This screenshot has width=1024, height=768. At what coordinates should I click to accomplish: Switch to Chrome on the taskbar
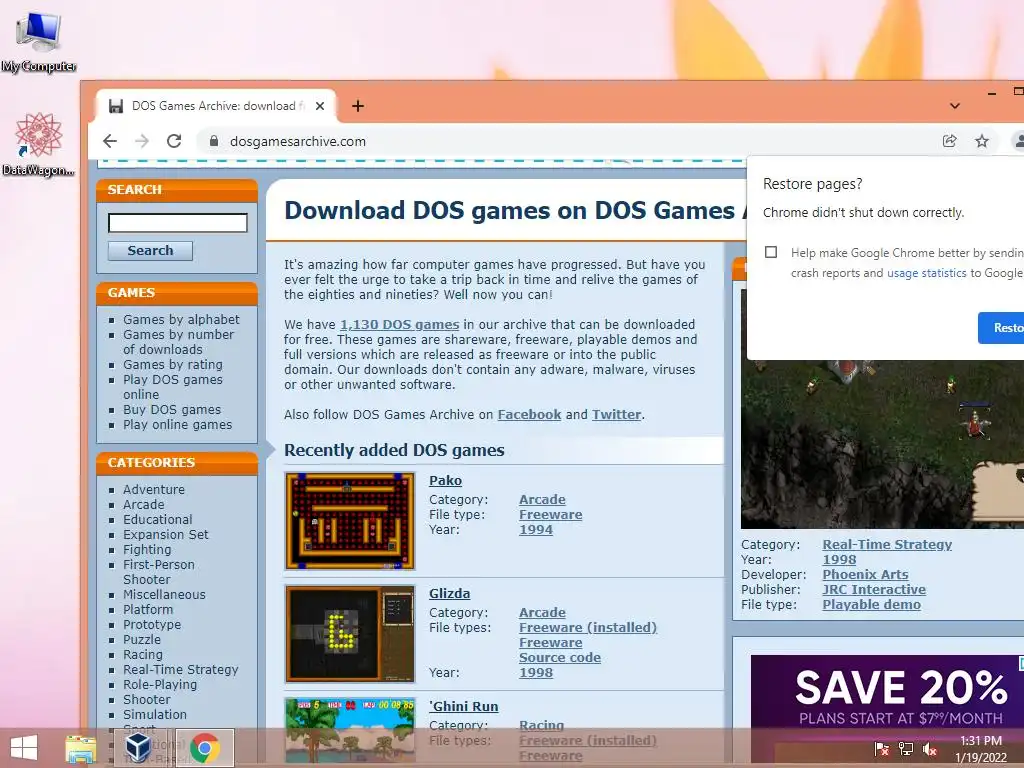pyautogui.click(x=204, y=748)
